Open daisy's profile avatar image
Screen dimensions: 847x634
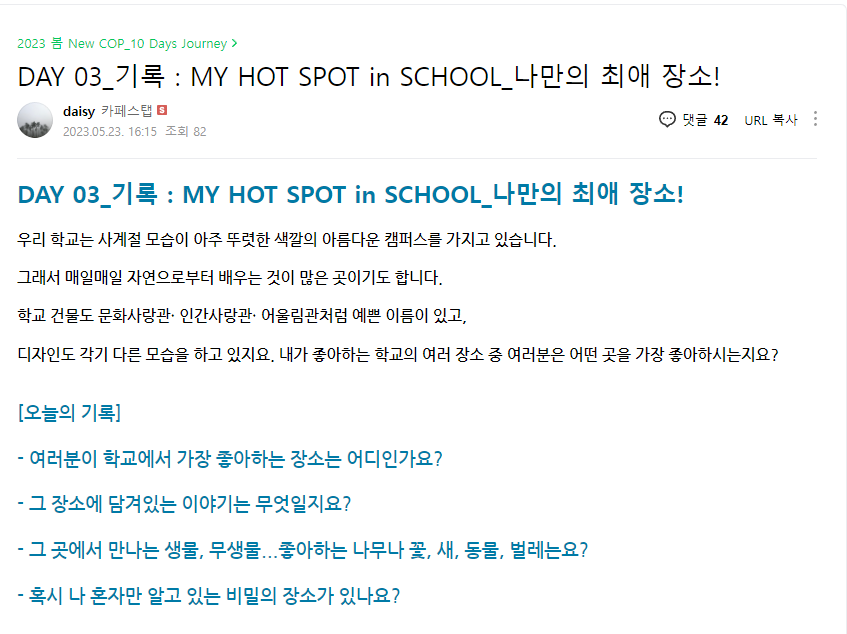pyautogui.click(x=35, y=120)
